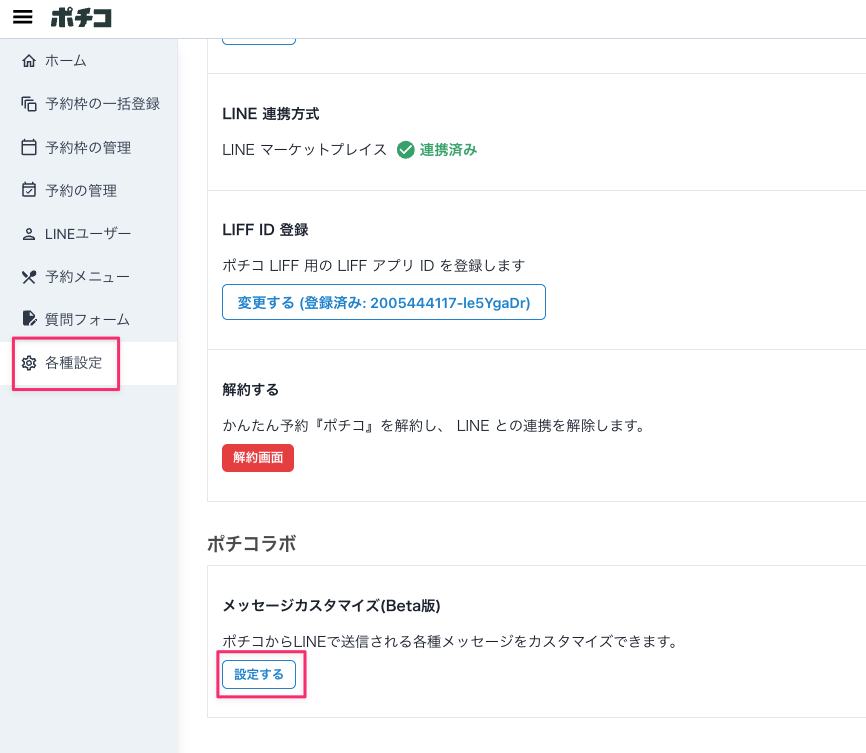
Task: Click the 変更する LIFF ID button
Action: (x=383, y=302)
